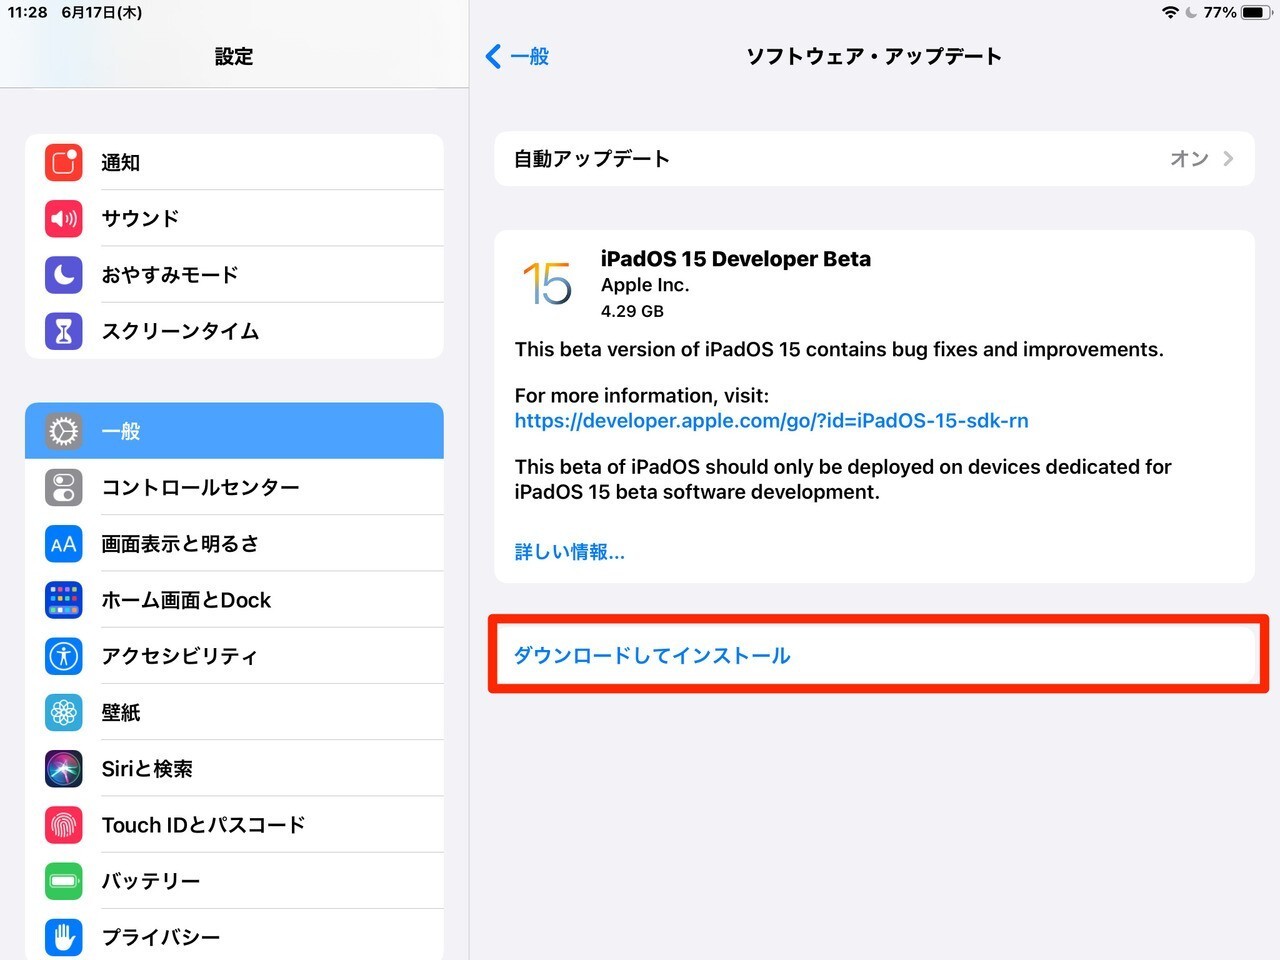Viewport: 1280px width, 960px height.
Task: Select 一般 in the sidebar
Action: coord(234,431)
